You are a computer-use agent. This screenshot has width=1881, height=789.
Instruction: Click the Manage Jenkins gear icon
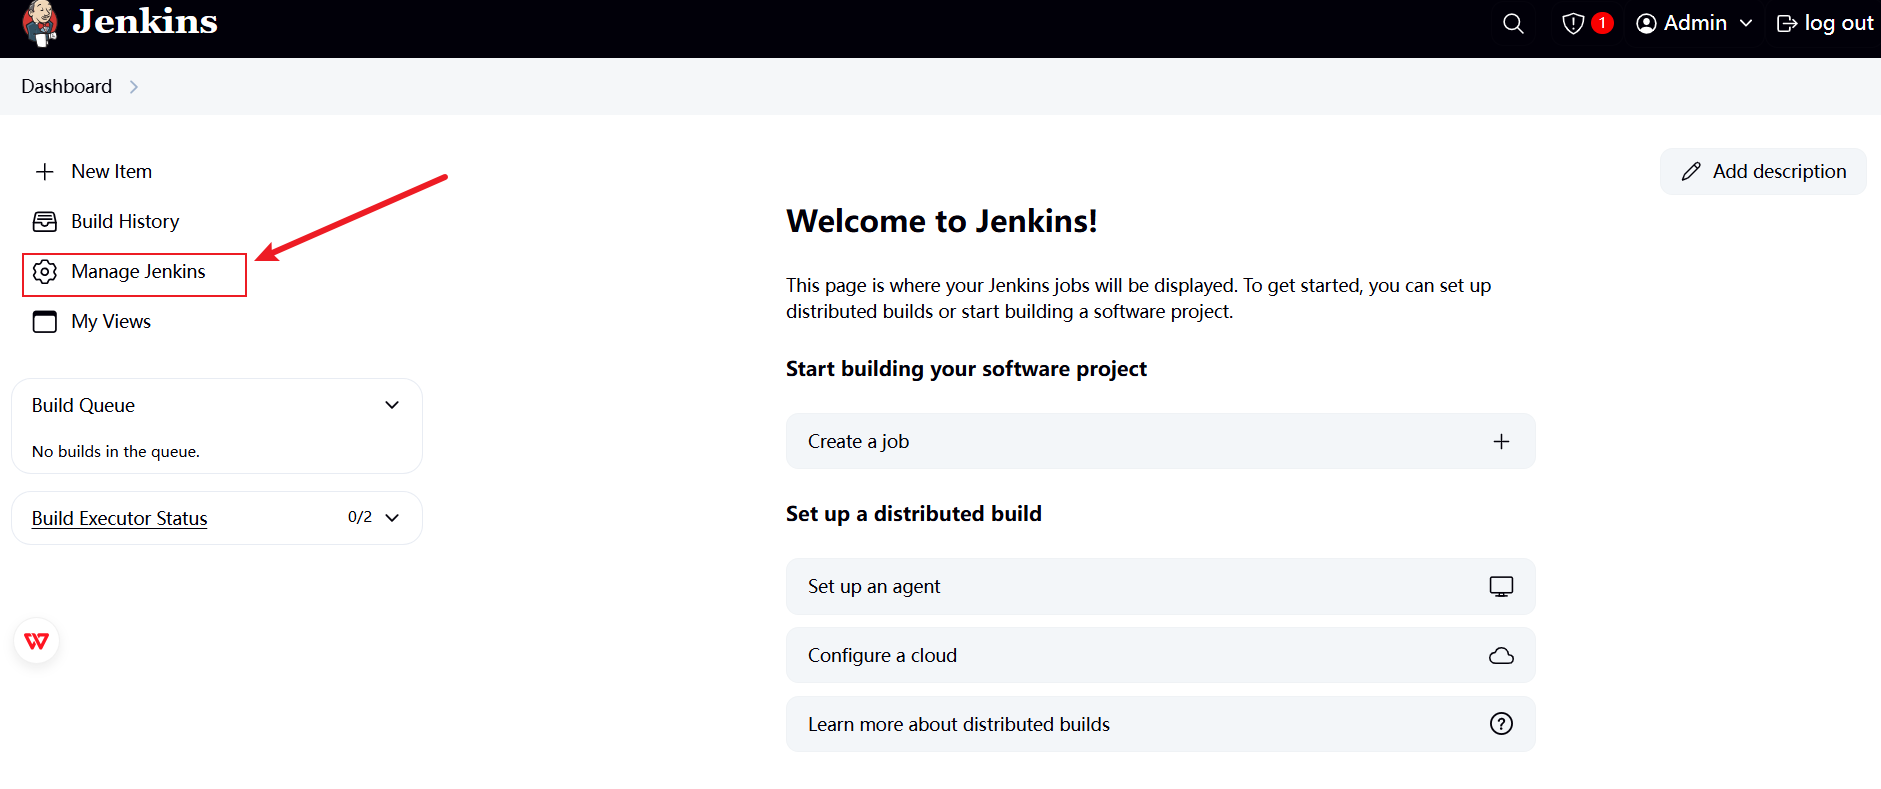[x=45, y=271]
